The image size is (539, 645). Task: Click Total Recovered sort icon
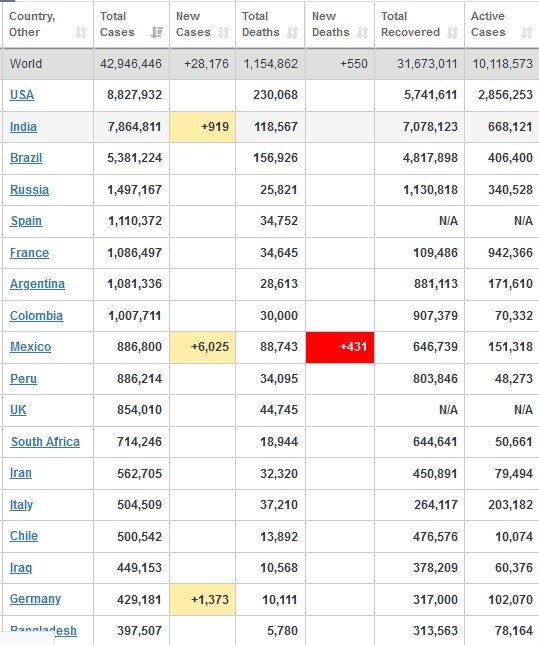[x=452, y=32]
